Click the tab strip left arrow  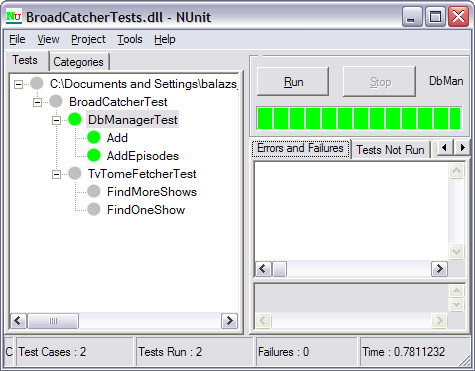pos(444,147)
